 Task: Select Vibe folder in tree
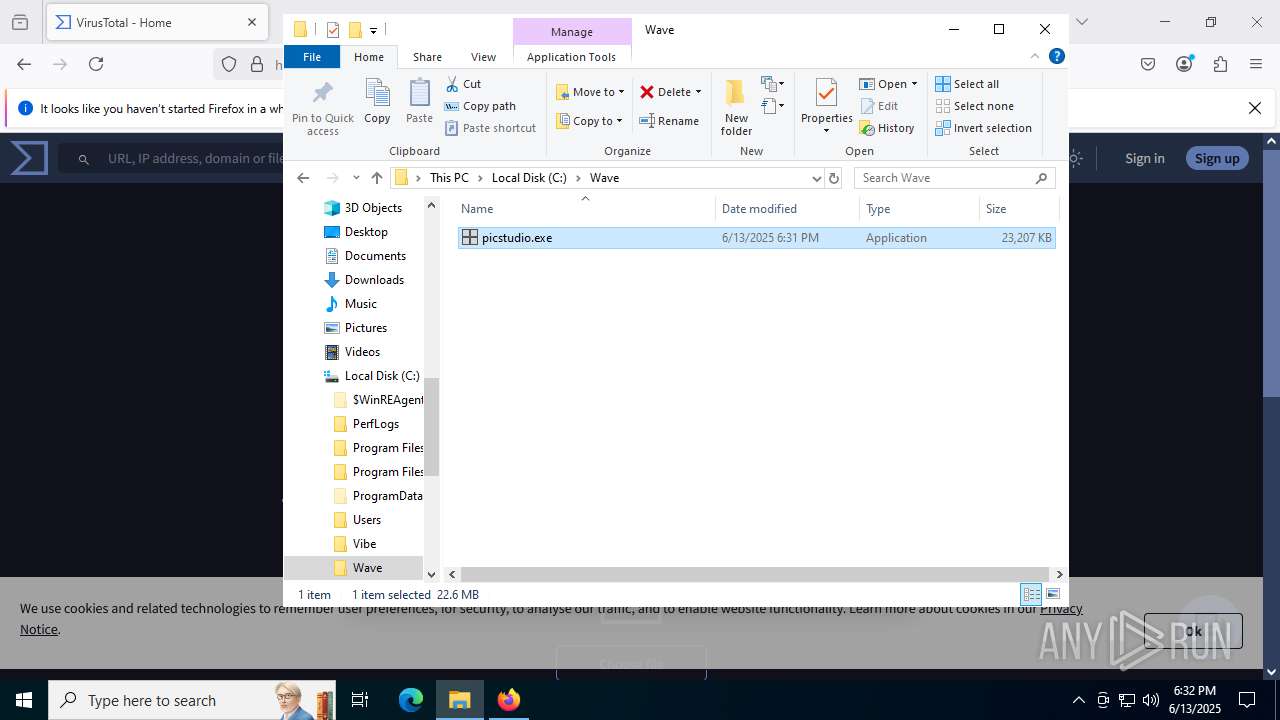364,544
